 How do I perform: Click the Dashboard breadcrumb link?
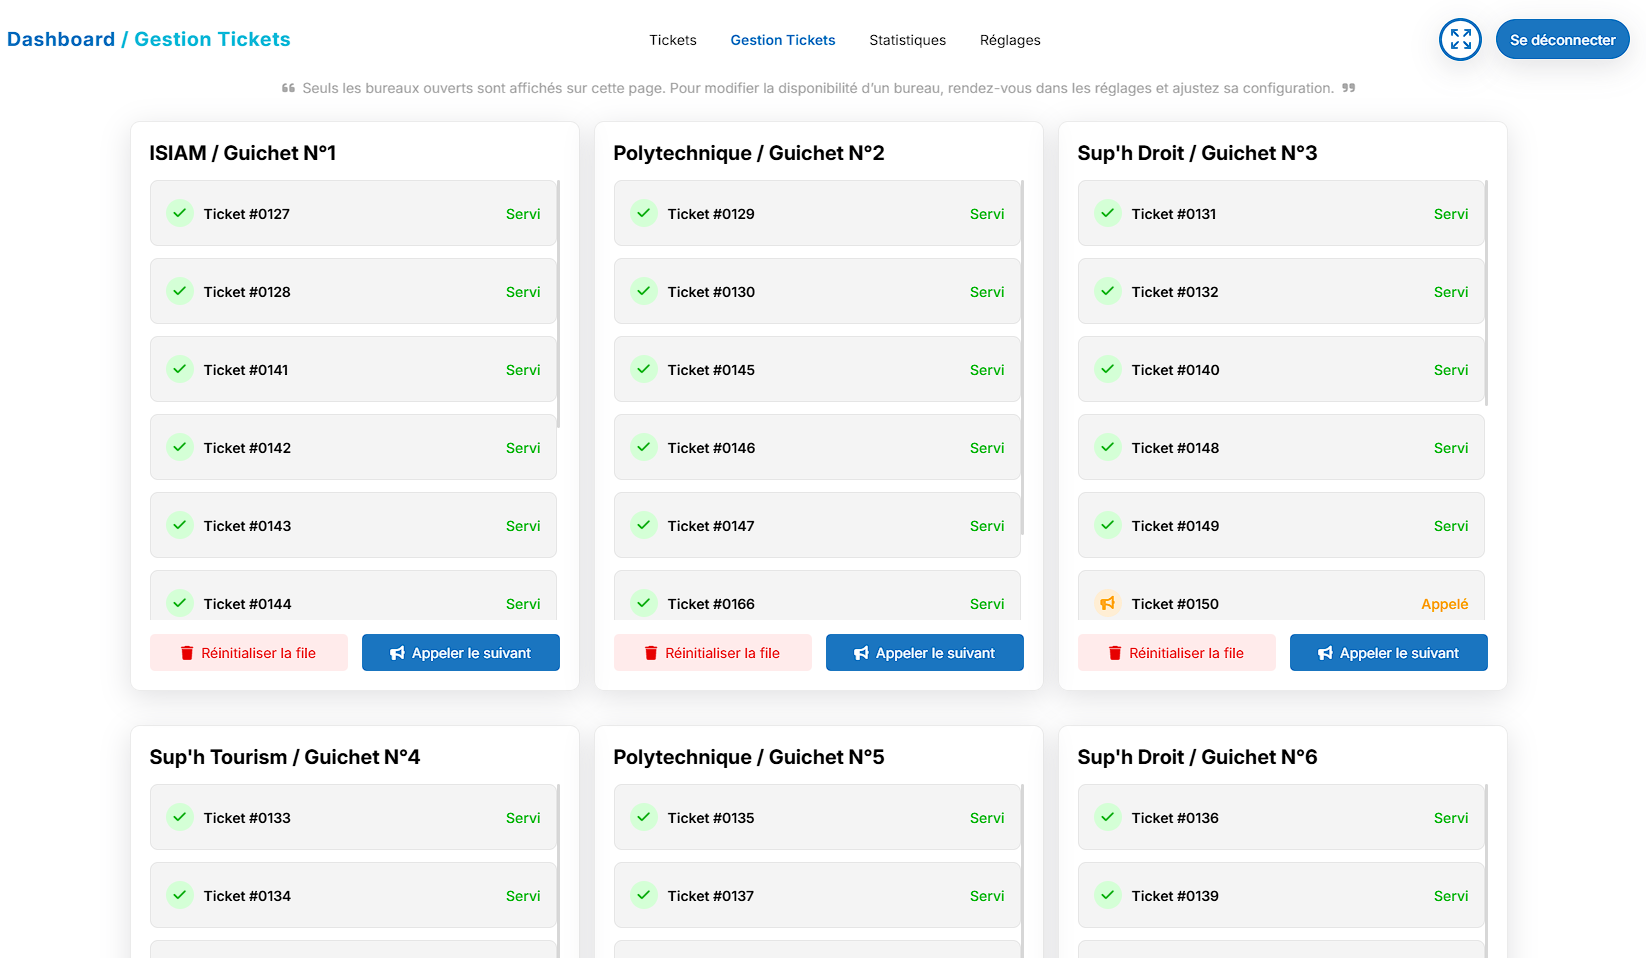(61, 39)
